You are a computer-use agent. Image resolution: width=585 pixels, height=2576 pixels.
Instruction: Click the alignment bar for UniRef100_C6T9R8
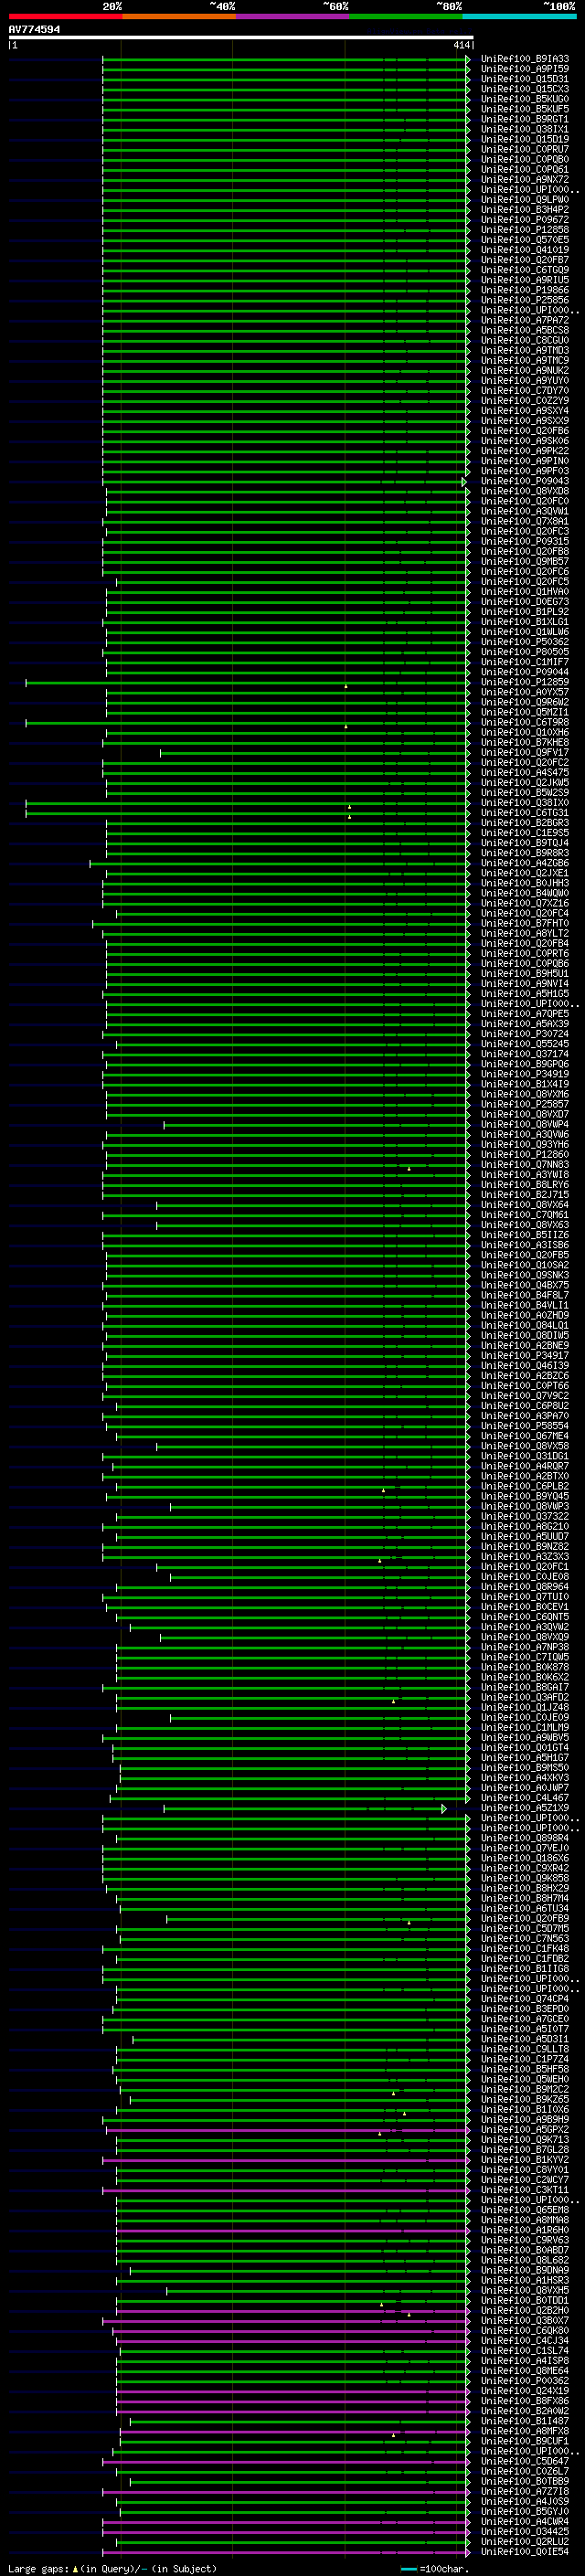click(247, 723)
